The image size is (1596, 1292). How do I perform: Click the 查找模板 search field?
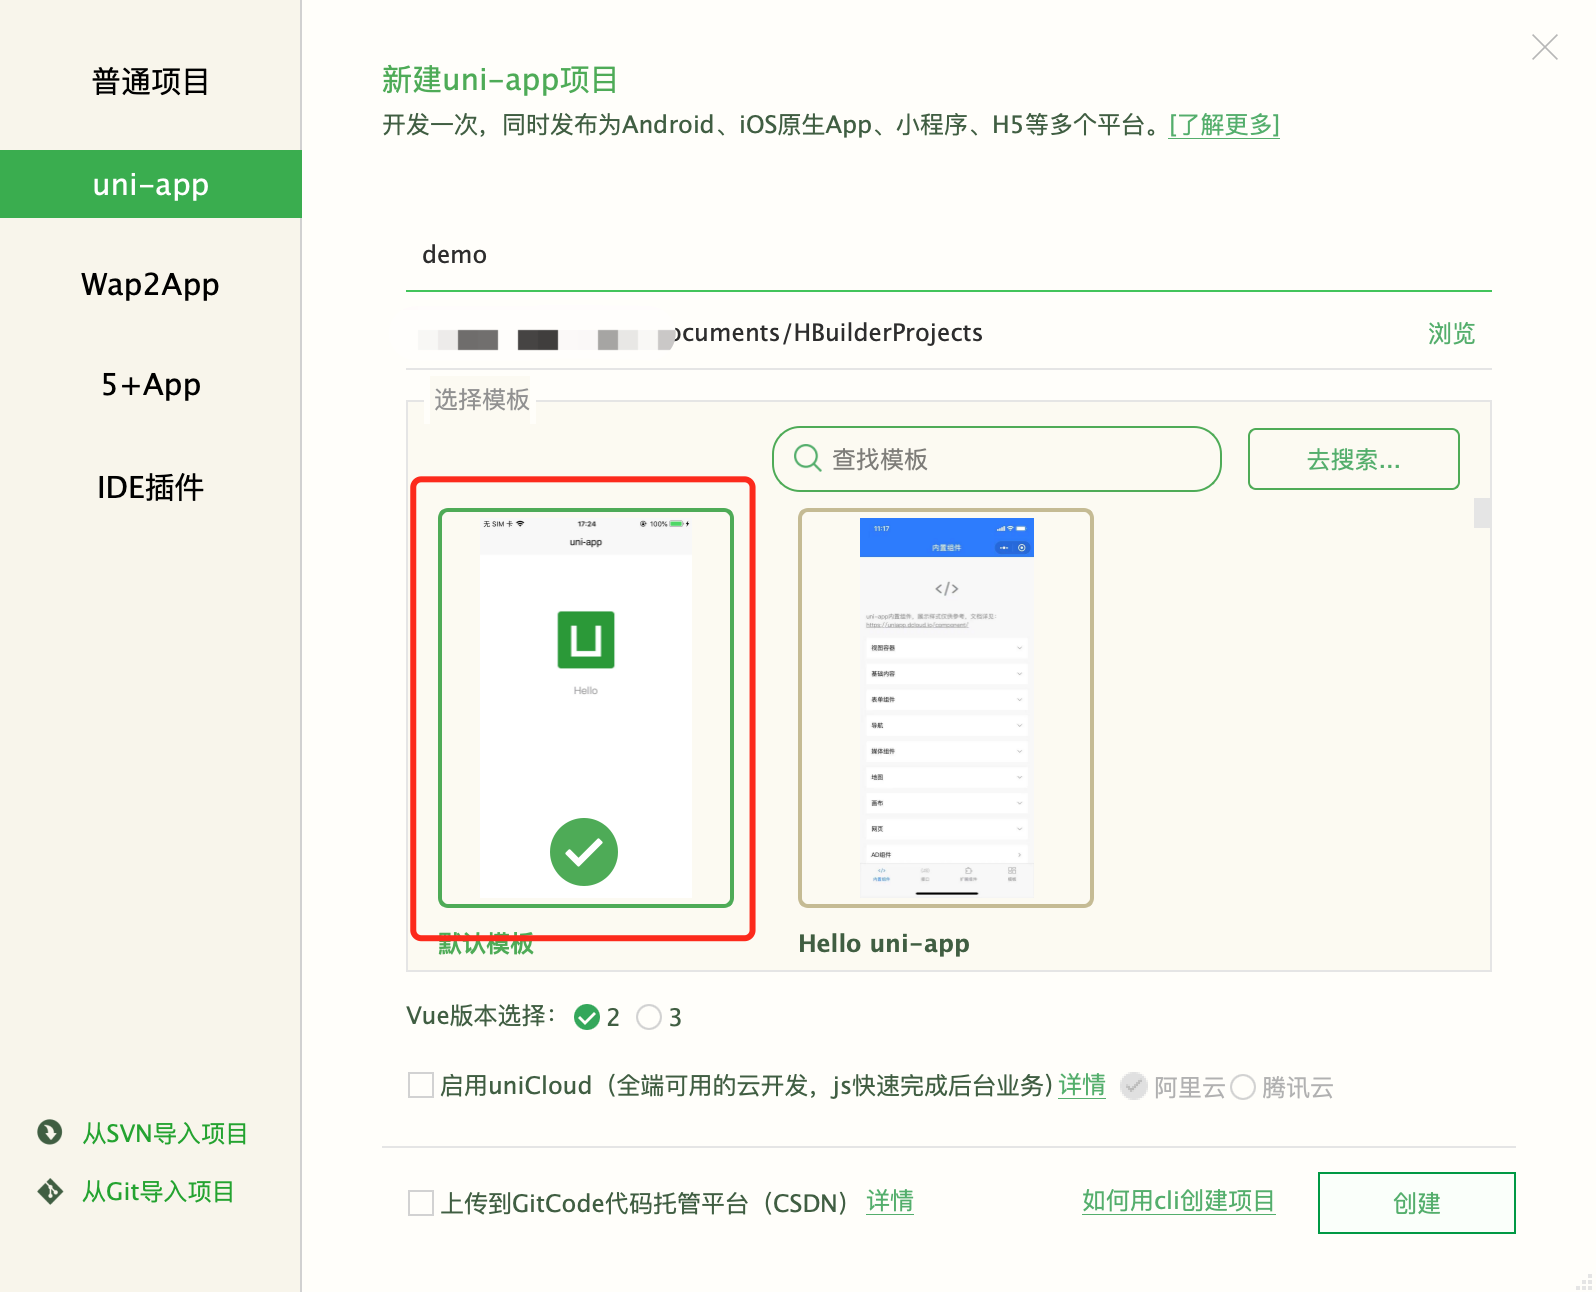pyautogui.click(x=997, y=459)
